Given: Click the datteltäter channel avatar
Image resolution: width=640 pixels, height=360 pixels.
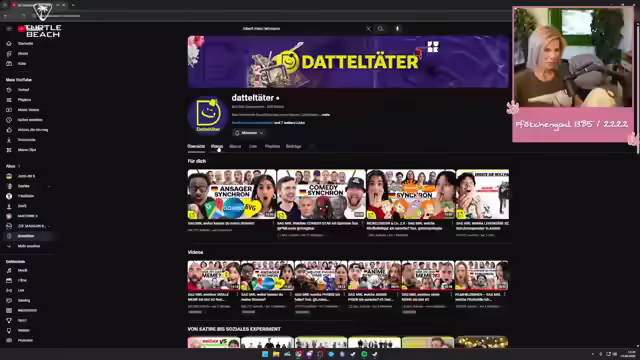Looking at the screenshot, I should tap(208, 115).
